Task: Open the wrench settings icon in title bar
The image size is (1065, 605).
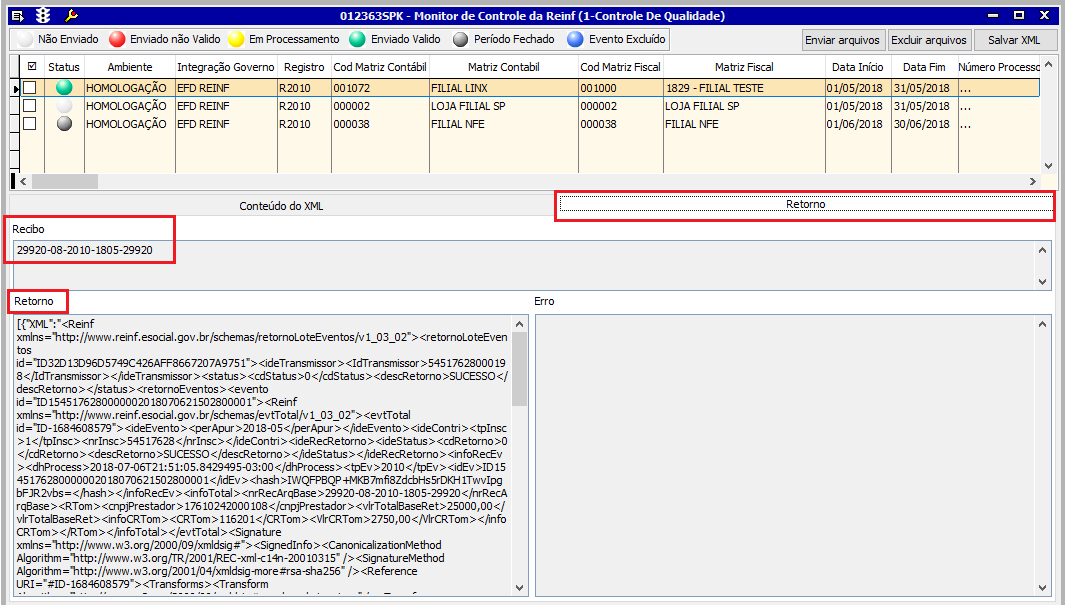Action: coord(71,15)
